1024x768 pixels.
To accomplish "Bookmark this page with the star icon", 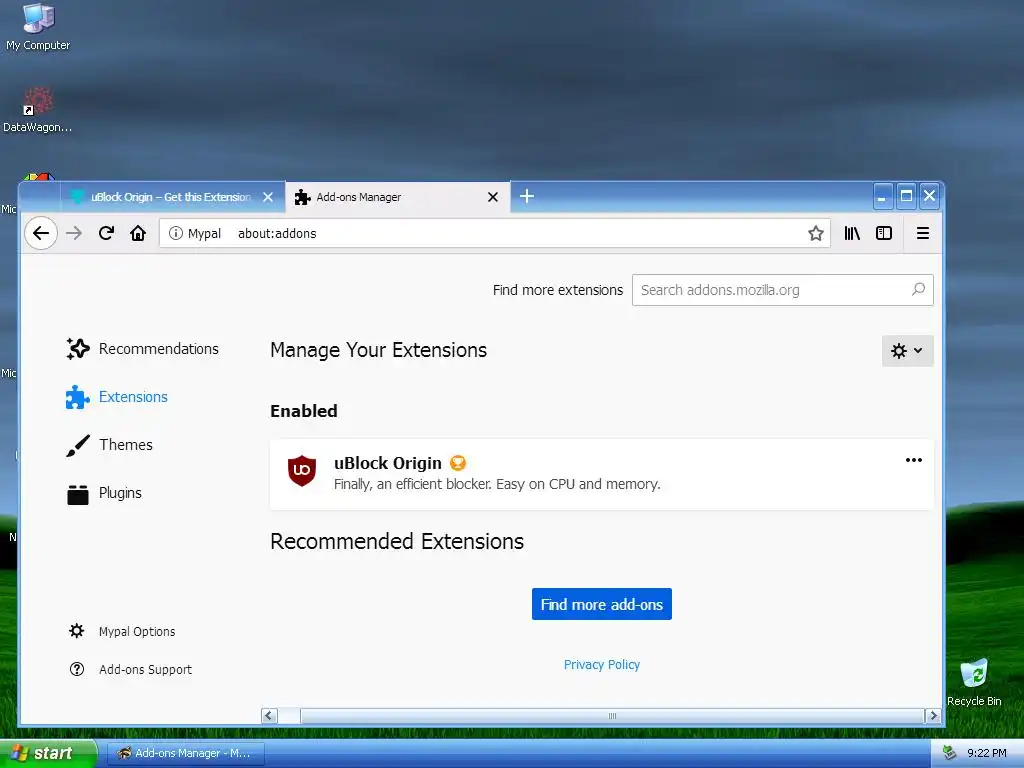I will [x=816, y=233].
